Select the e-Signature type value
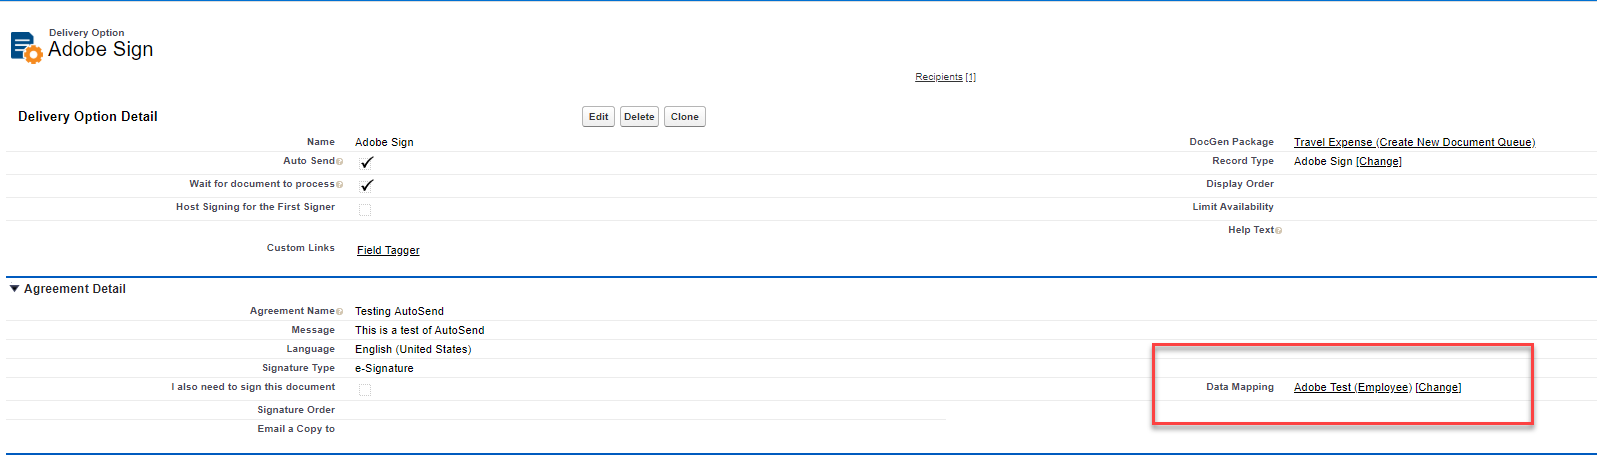Image resolution: width=1597 pixels, height=455 pixels. 384,368
